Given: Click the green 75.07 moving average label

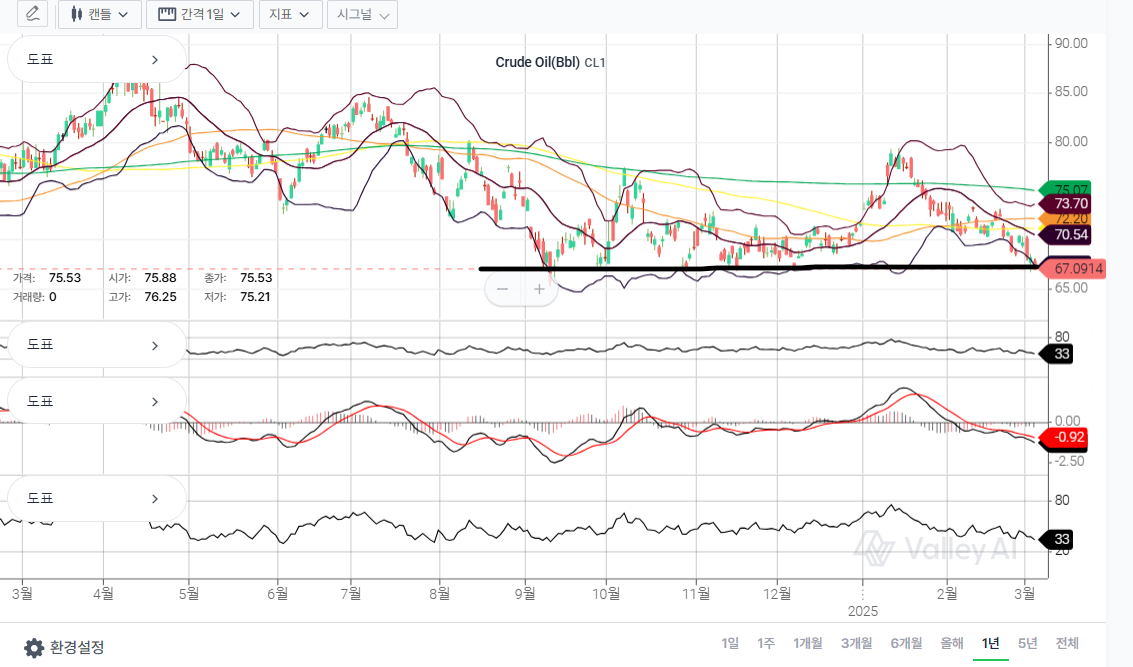Looking at the screenshot, I should tap(1071, 189).
